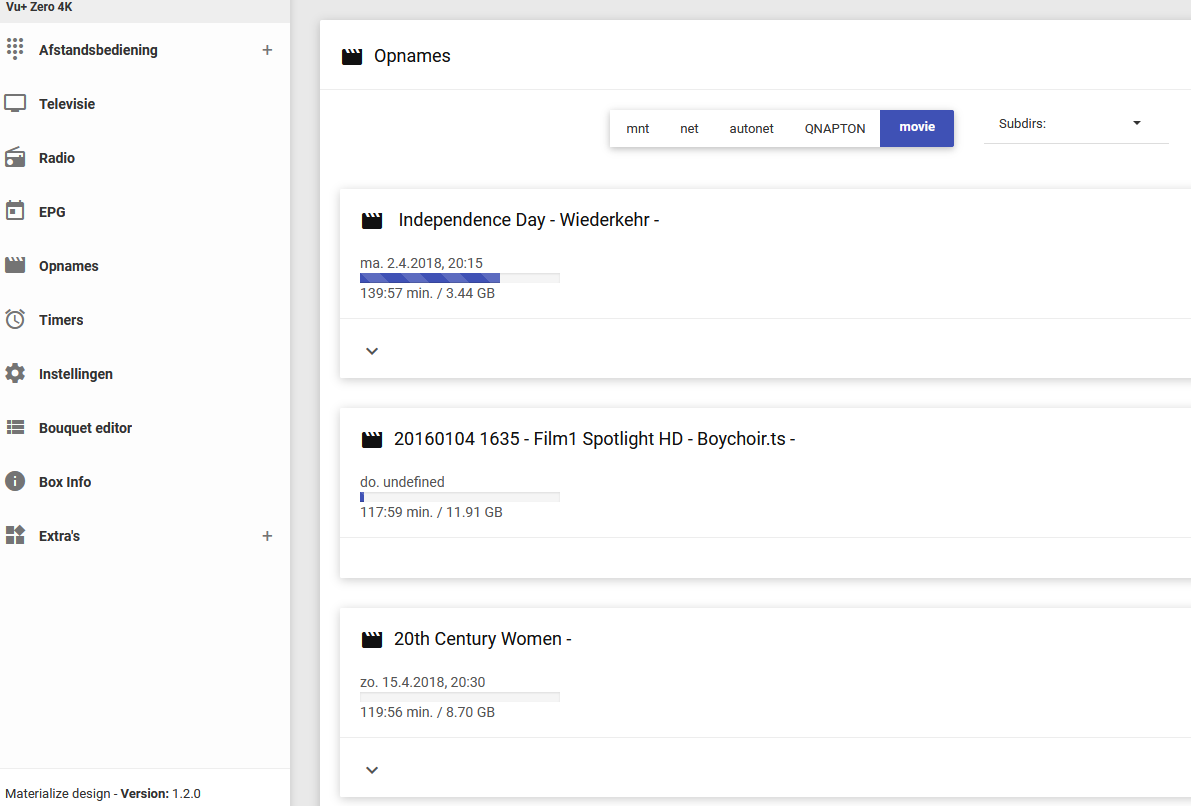Click the EPG calendar icon
This screenshot has height=806, width=1191.
[15, 211]
